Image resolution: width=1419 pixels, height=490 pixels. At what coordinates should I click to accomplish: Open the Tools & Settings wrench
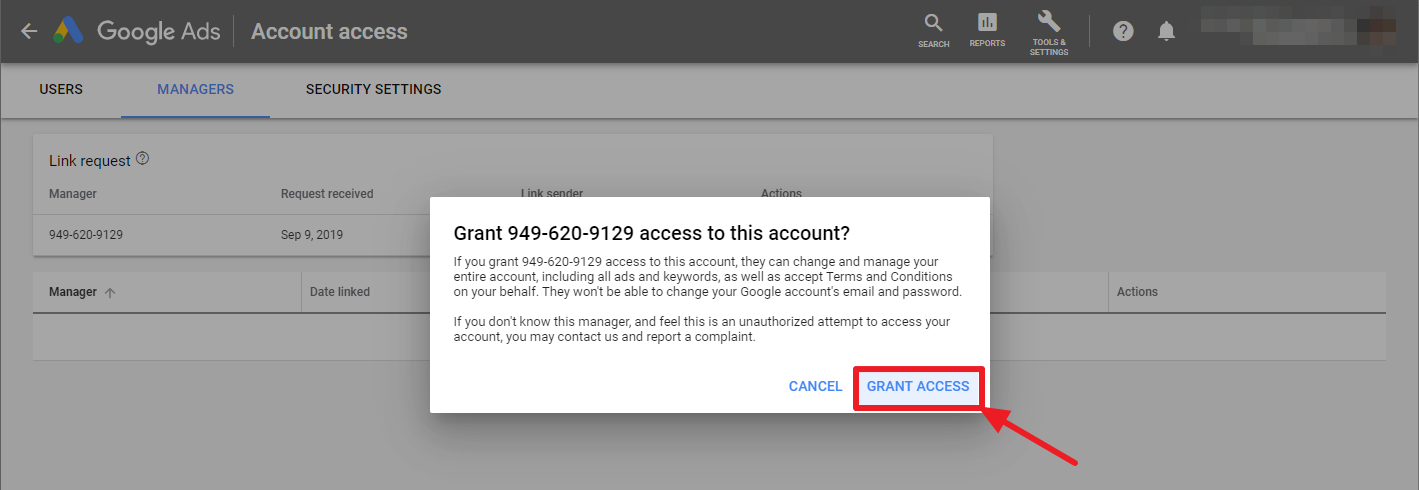coord(1049,24)
